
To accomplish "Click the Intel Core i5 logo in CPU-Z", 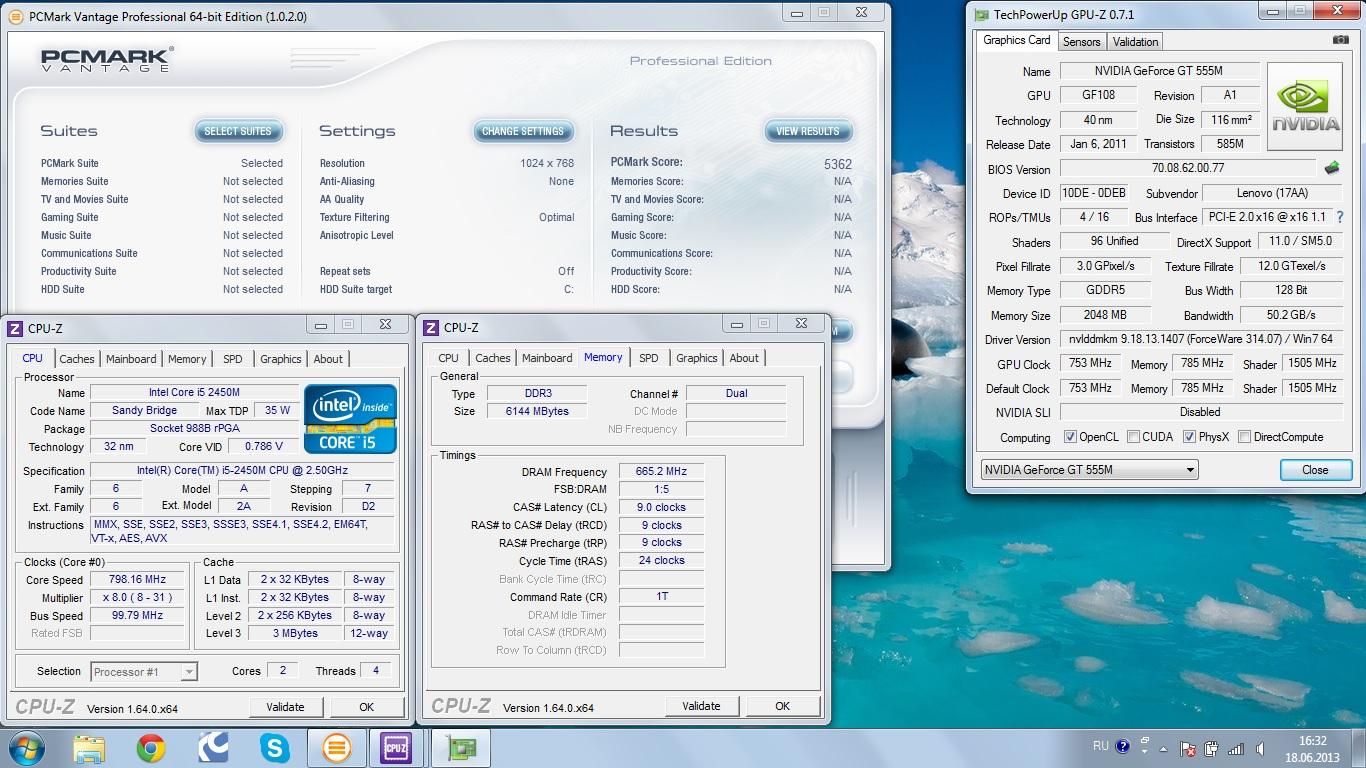I will (350, 418).
